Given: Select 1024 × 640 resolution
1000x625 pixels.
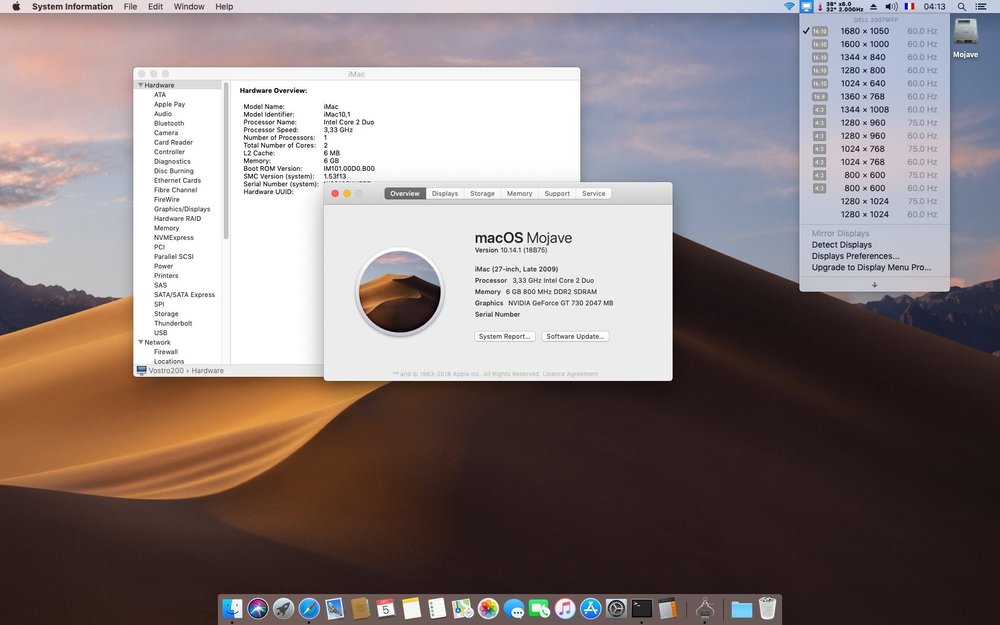Looking at the screenshot, I should [x=874, y=83].
